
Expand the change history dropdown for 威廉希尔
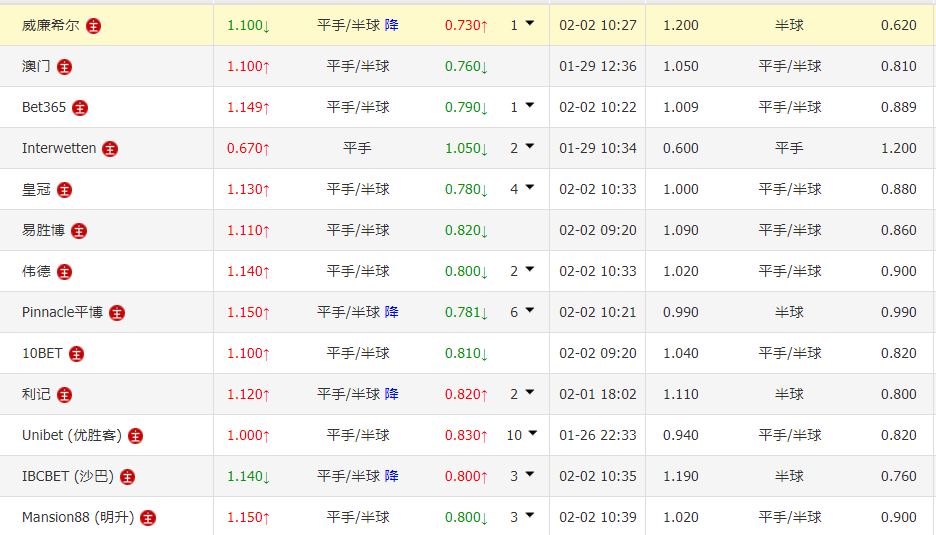pyautogui.click(x=529, y=24)
